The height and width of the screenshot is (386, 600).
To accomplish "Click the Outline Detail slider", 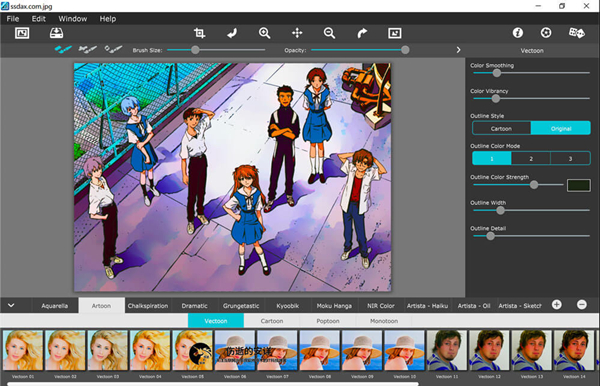I will tap(531, 236).
